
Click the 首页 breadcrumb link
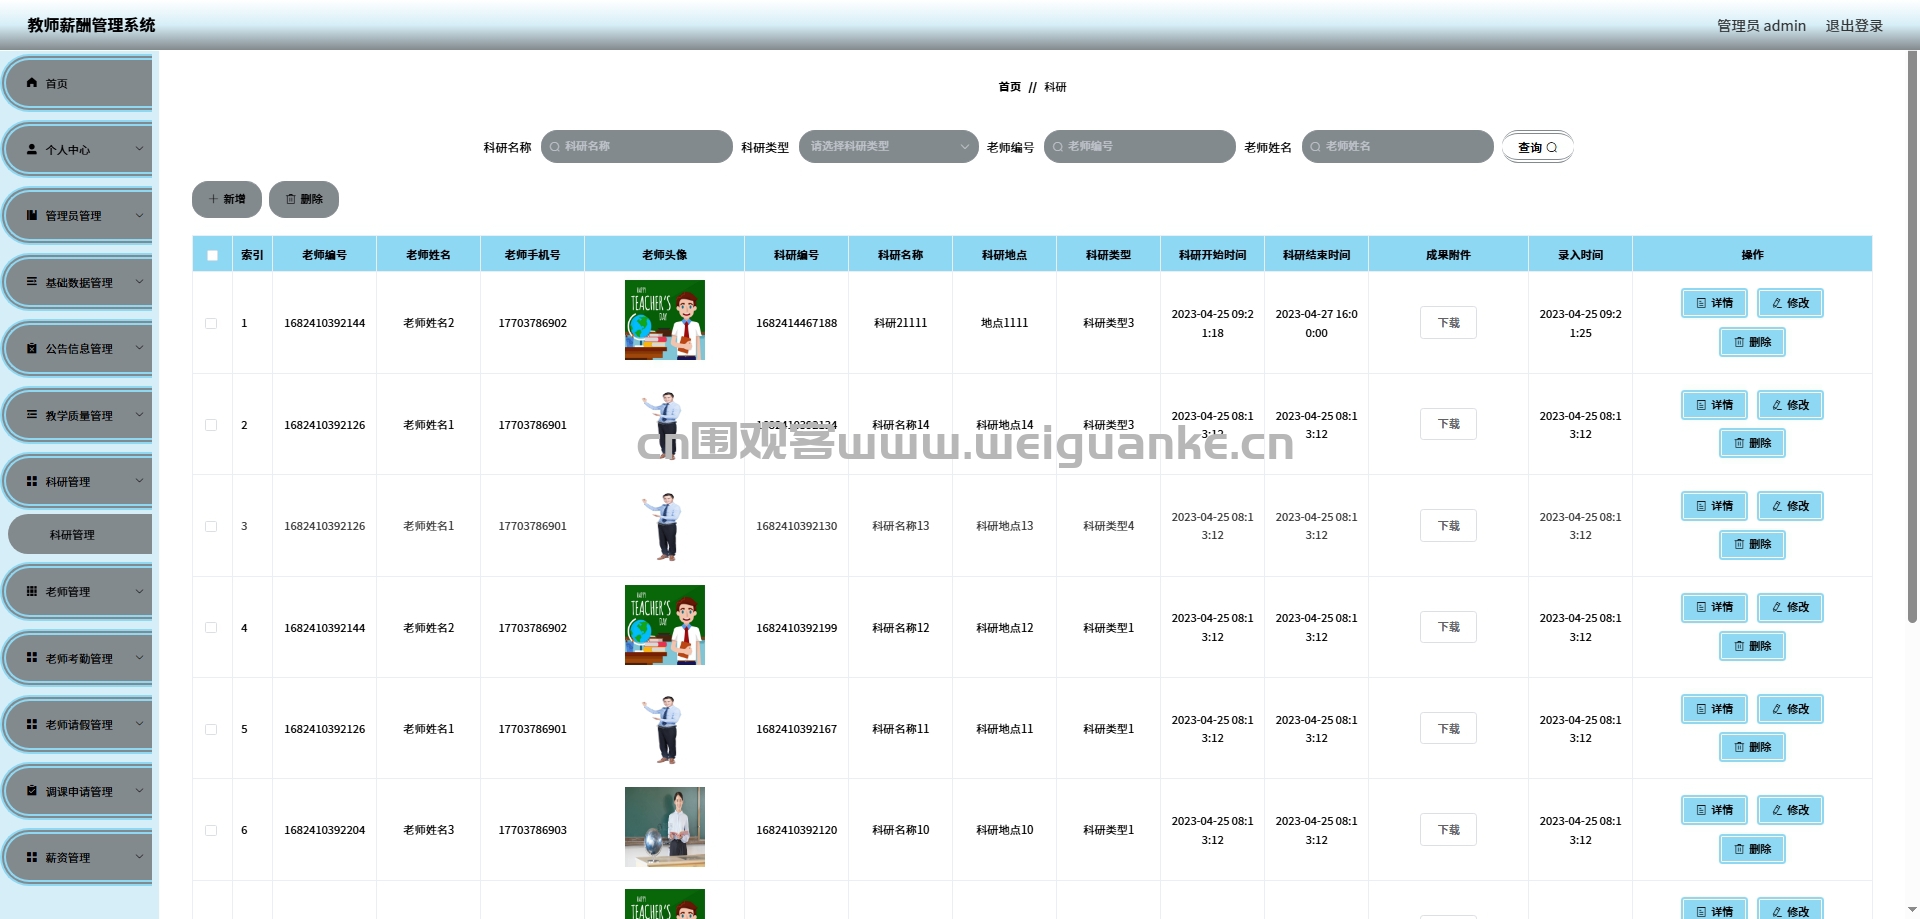1009,87
